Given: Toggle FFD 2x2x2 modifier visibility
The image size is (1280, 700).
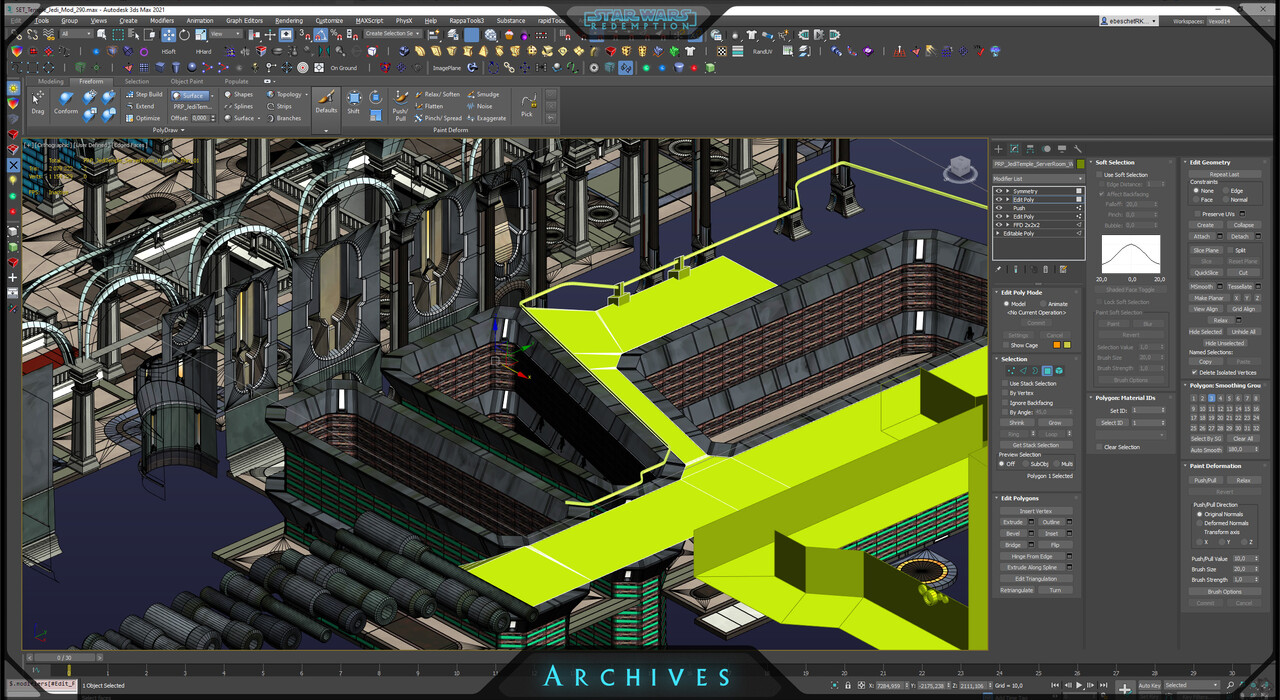Looking at the screenshot, I should pyautogui.click(x=998, y=225).
